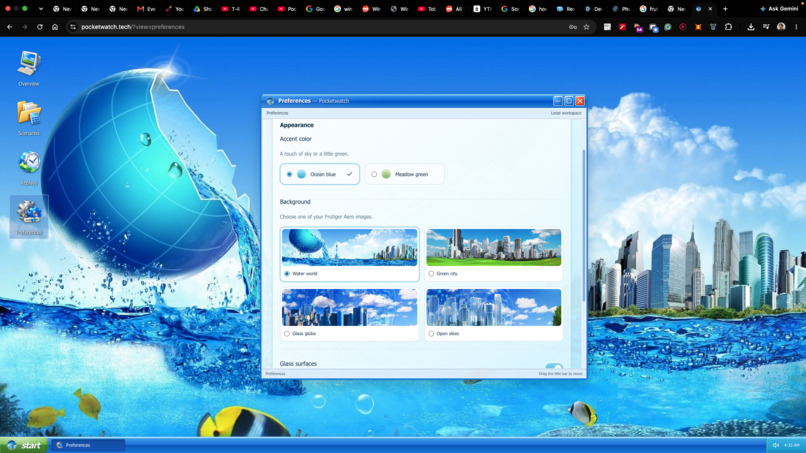Choose the Water world radio button
This screenshot has height=453, width=806.
[287, 274]
